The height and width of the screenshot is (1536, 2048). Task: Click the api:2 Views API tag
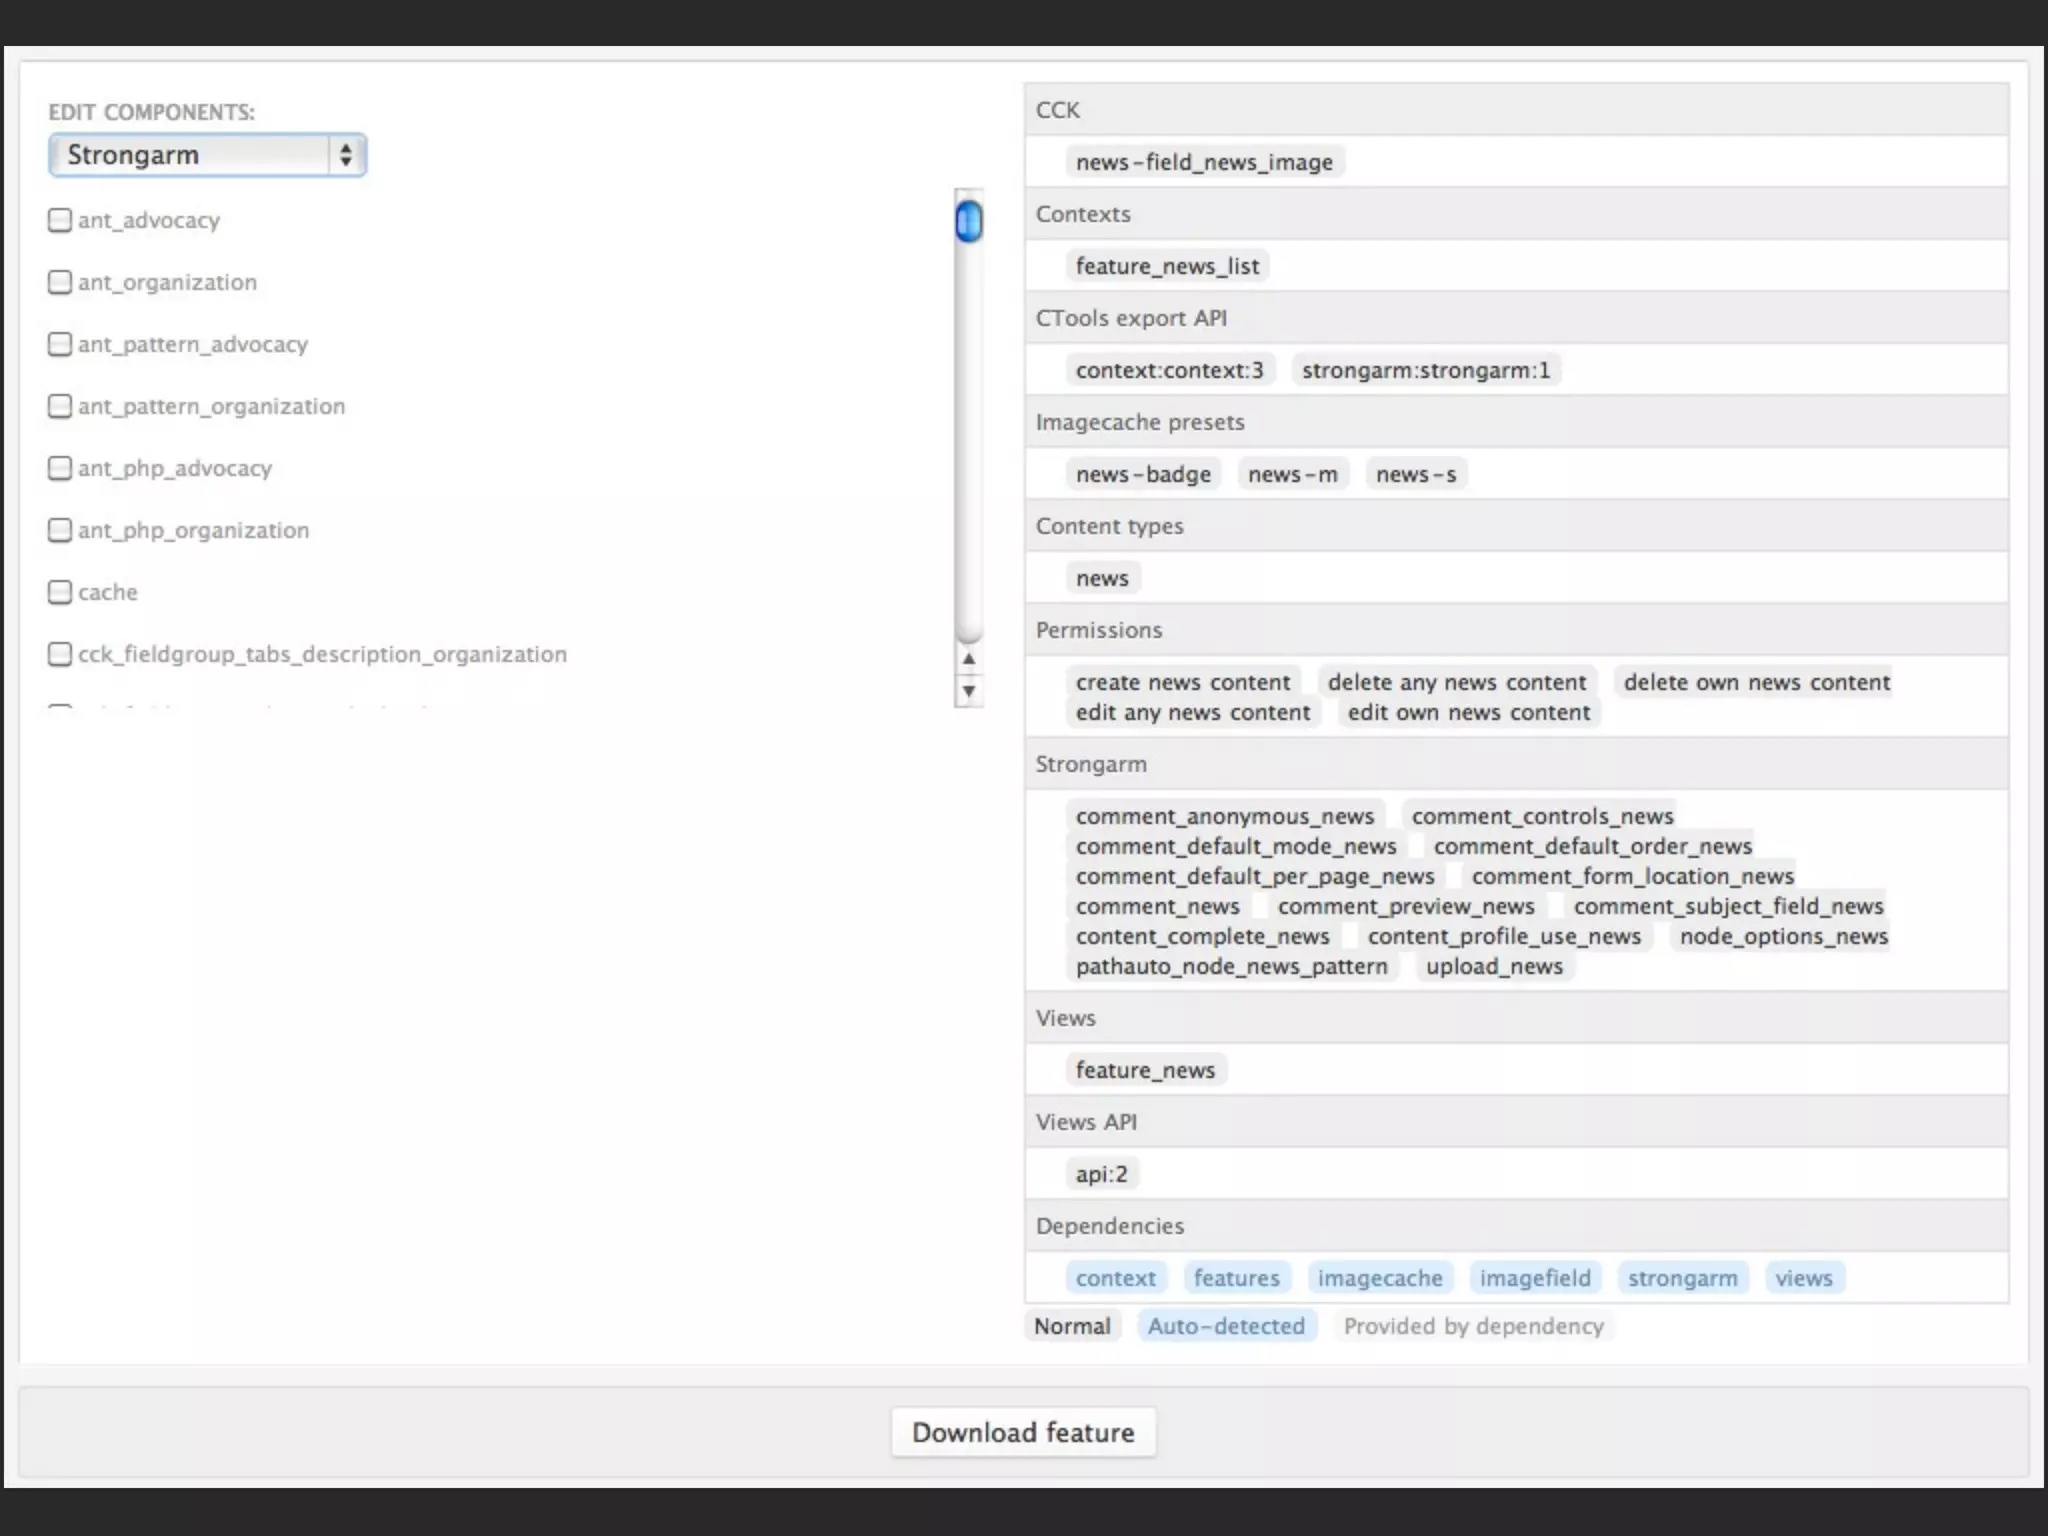[1101, 1174]
